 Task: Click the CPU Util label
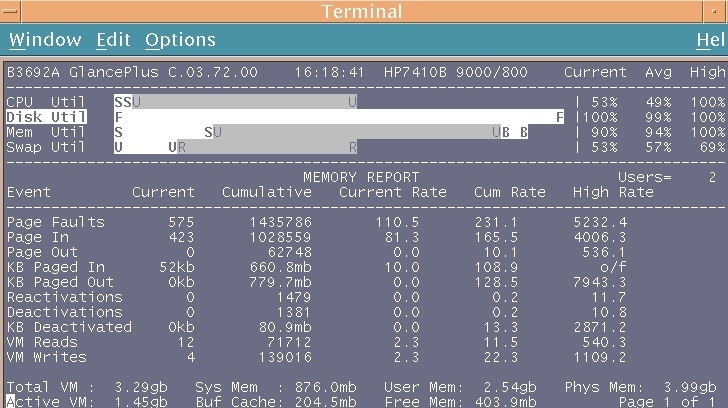(46, 102)
